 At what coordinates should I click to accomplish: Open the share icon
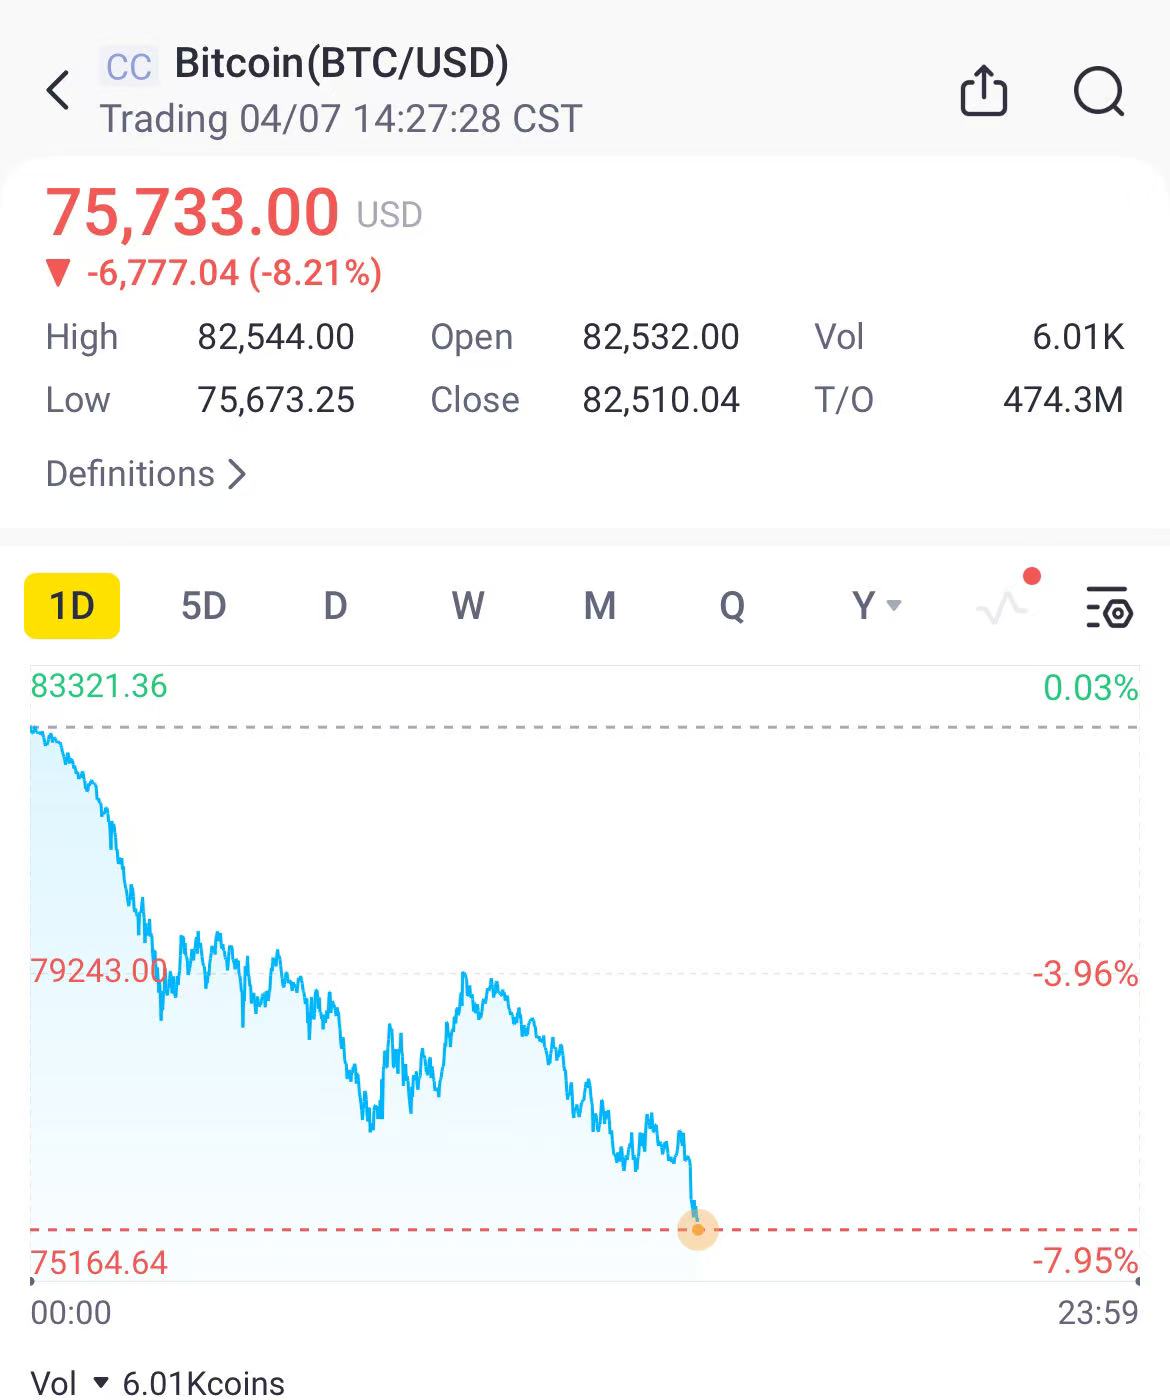983,91
